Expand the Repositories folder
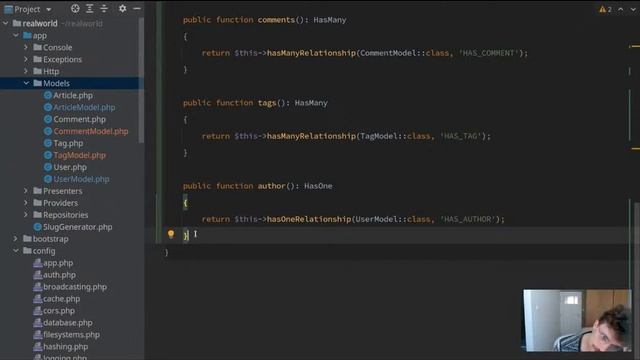 (26, 215)
